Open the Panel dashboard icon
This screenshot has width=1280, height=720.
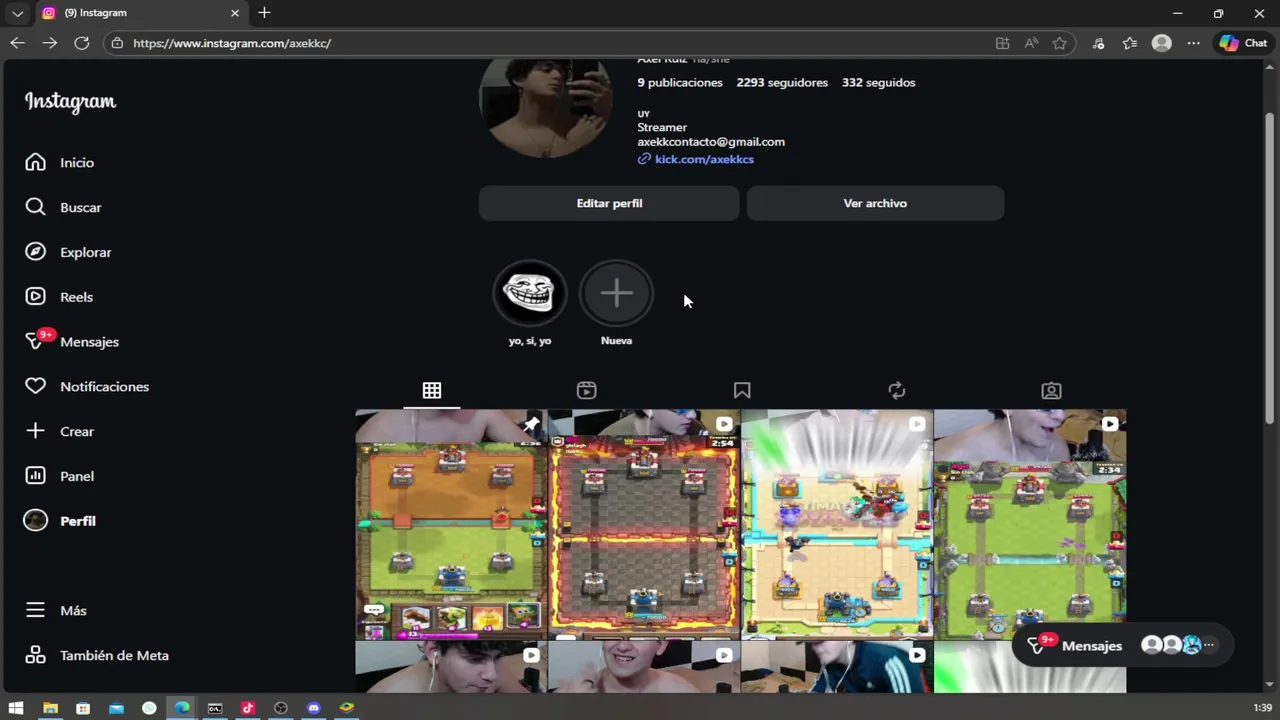[x=36, y=476]
